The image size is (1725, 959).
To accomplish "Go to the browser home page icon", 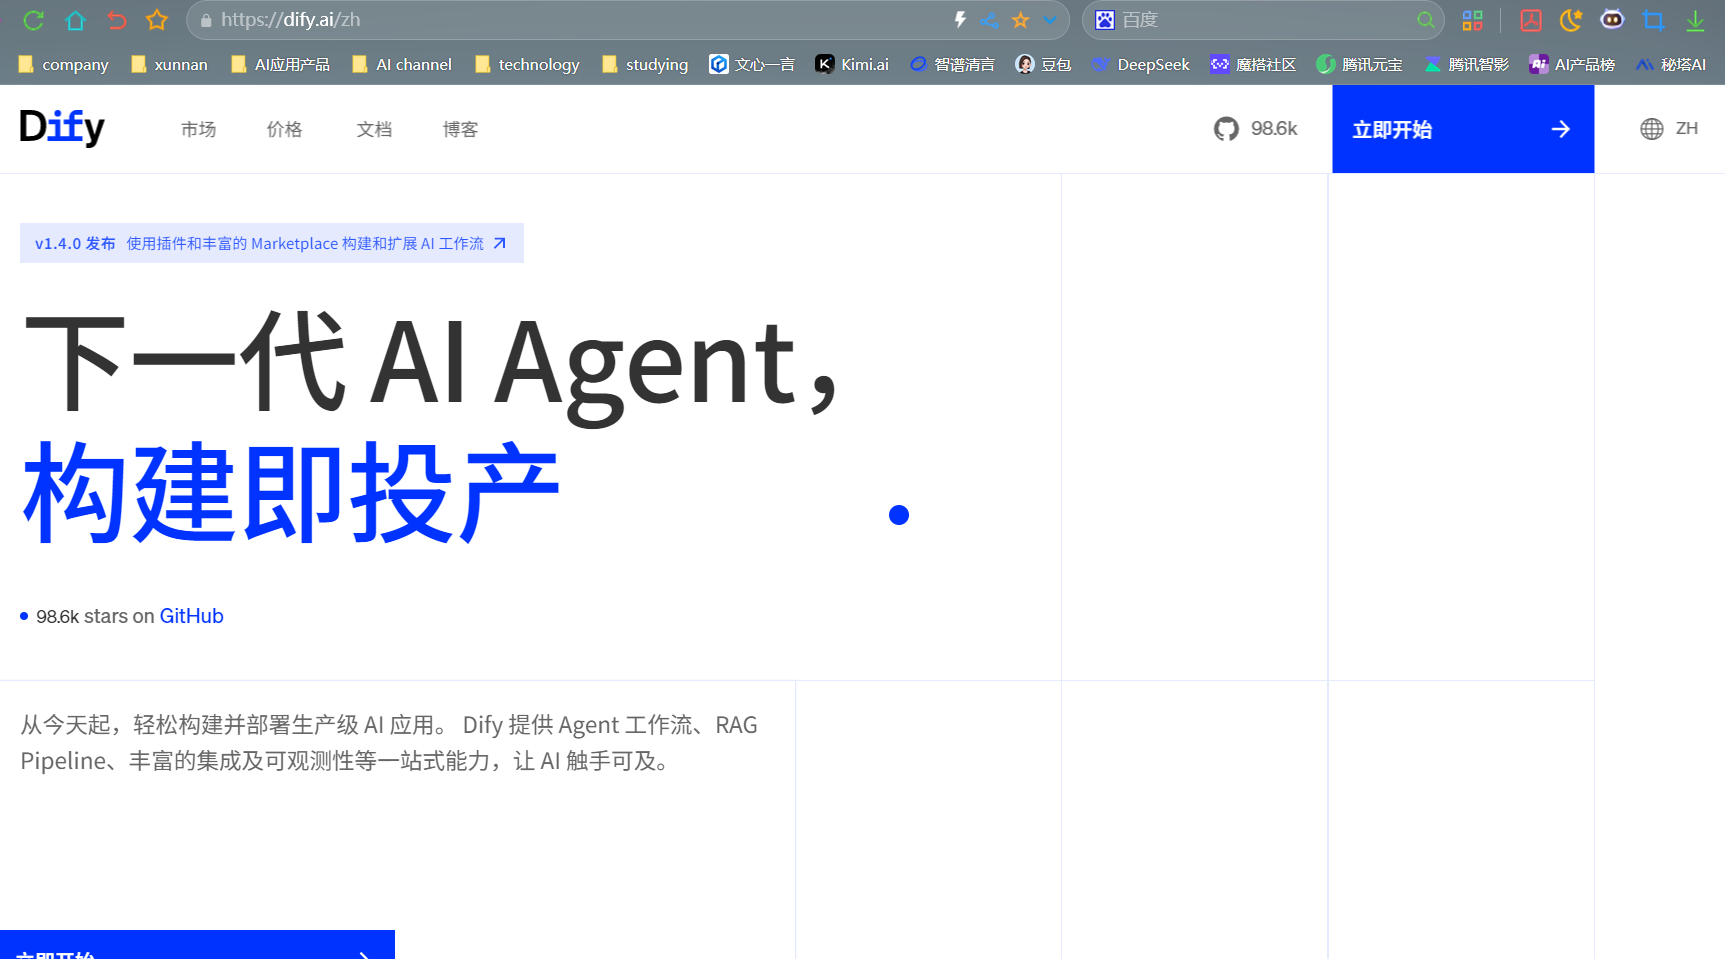I will click(75, 20).
